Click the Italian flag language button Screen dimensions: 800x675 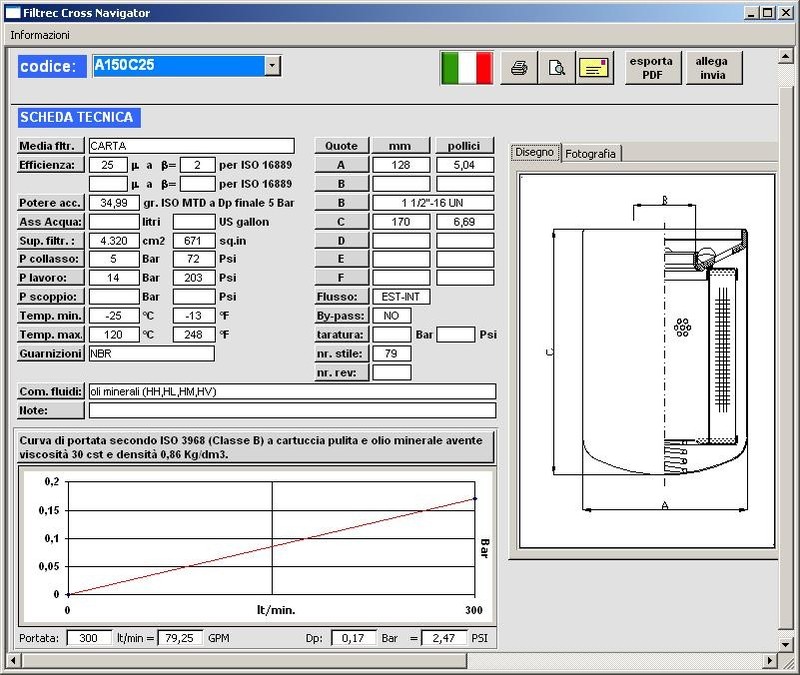click(467, 68)
